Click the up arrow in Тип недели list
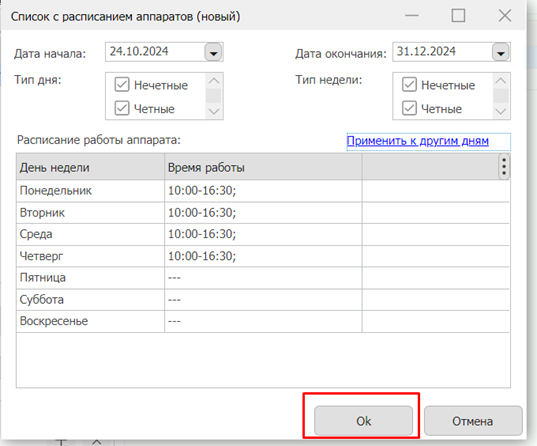 (x=501, y=81)
